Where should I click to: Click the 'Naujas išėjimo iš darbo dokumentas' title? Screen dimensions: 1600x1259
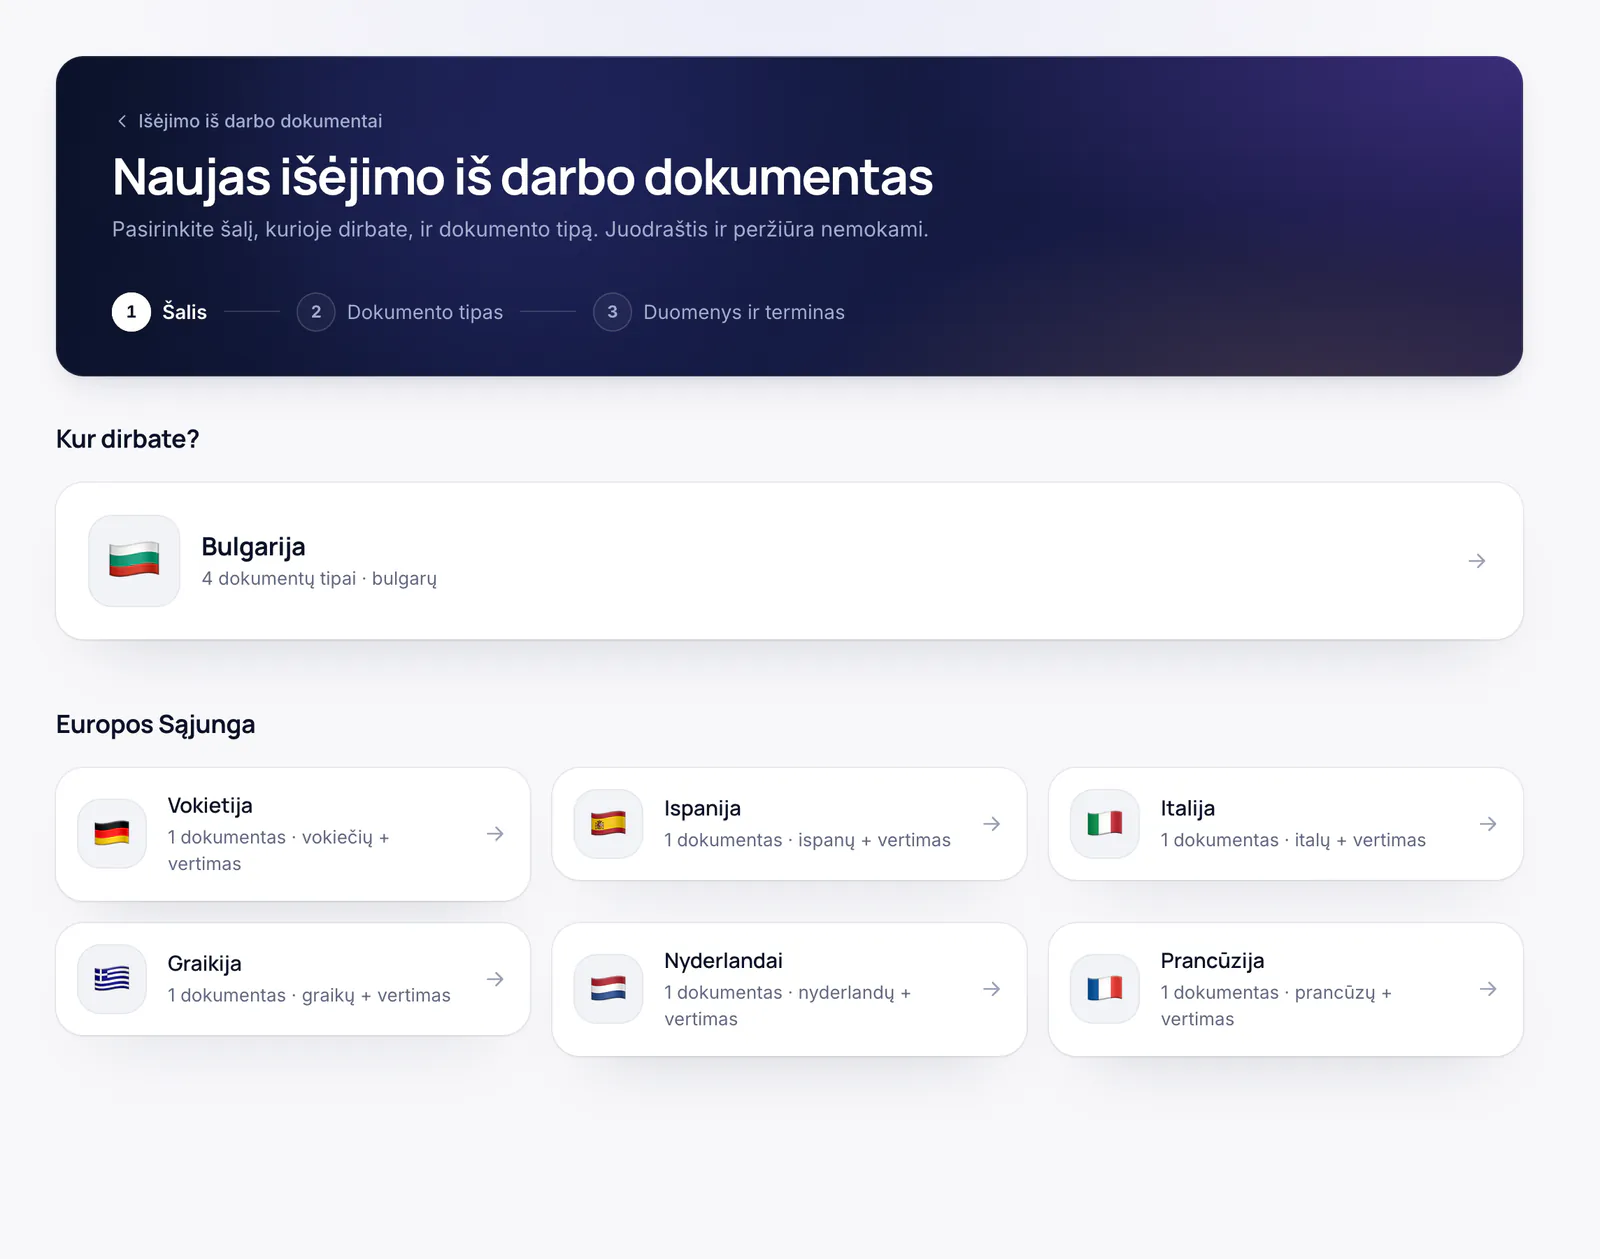click(x=522, y=178)
